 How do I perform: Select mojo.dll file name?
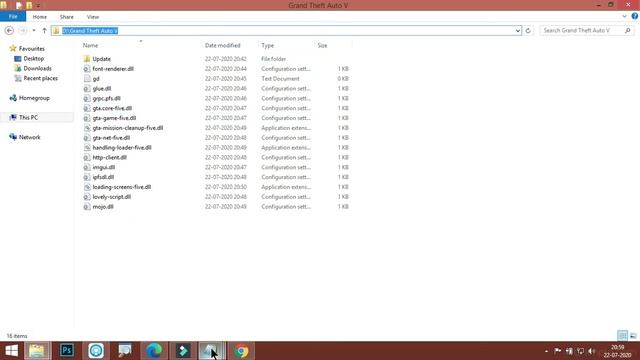pos(103,207)
